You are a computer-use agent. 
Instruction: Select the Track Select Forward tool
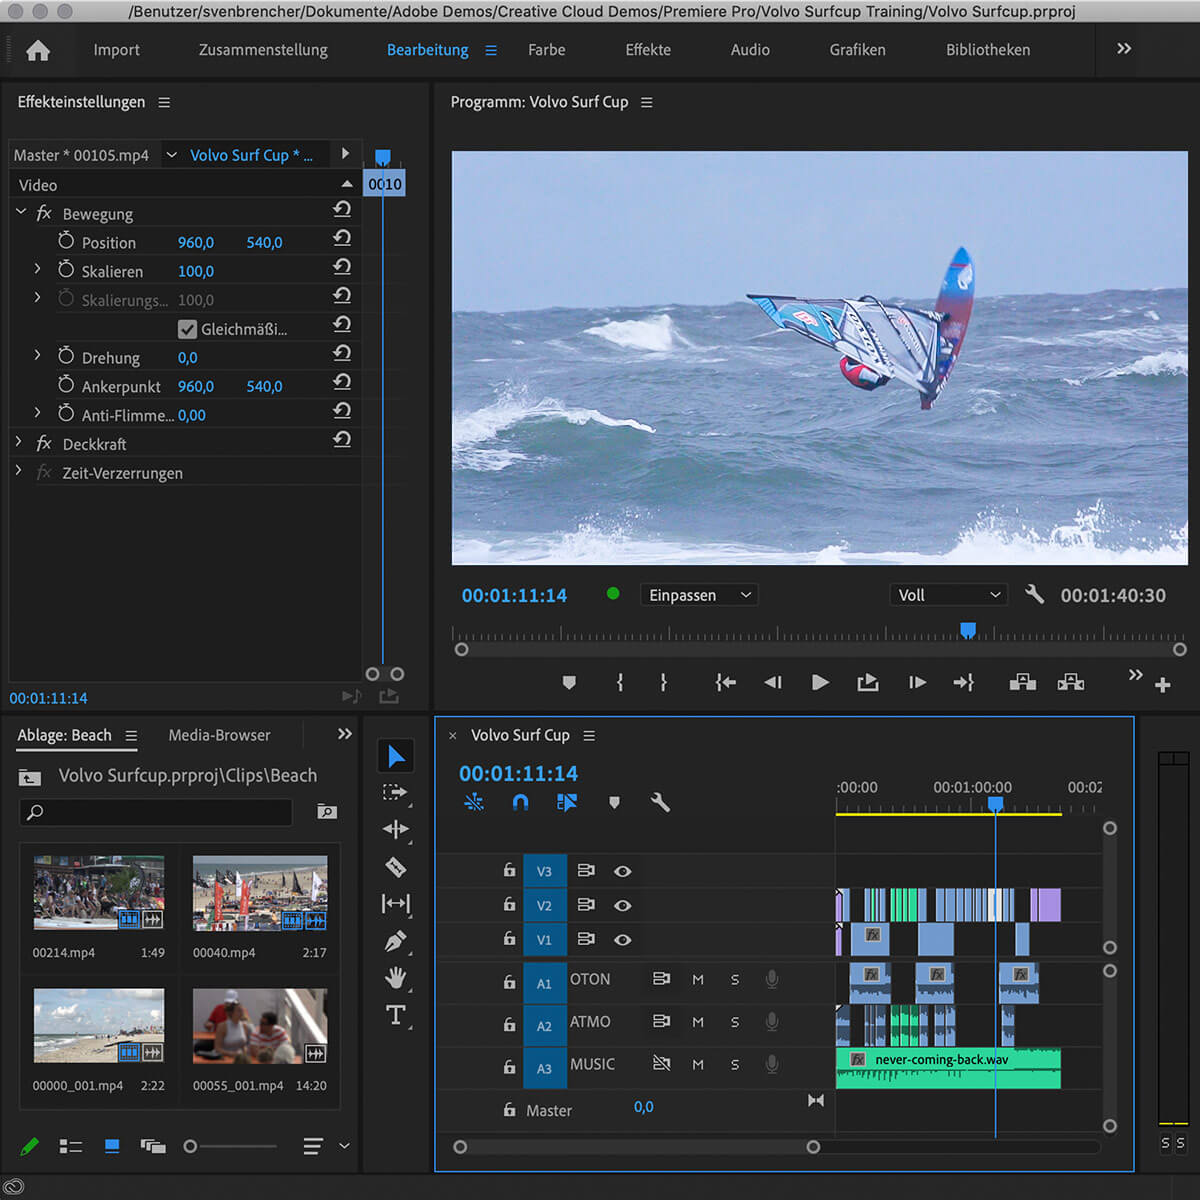395,793
